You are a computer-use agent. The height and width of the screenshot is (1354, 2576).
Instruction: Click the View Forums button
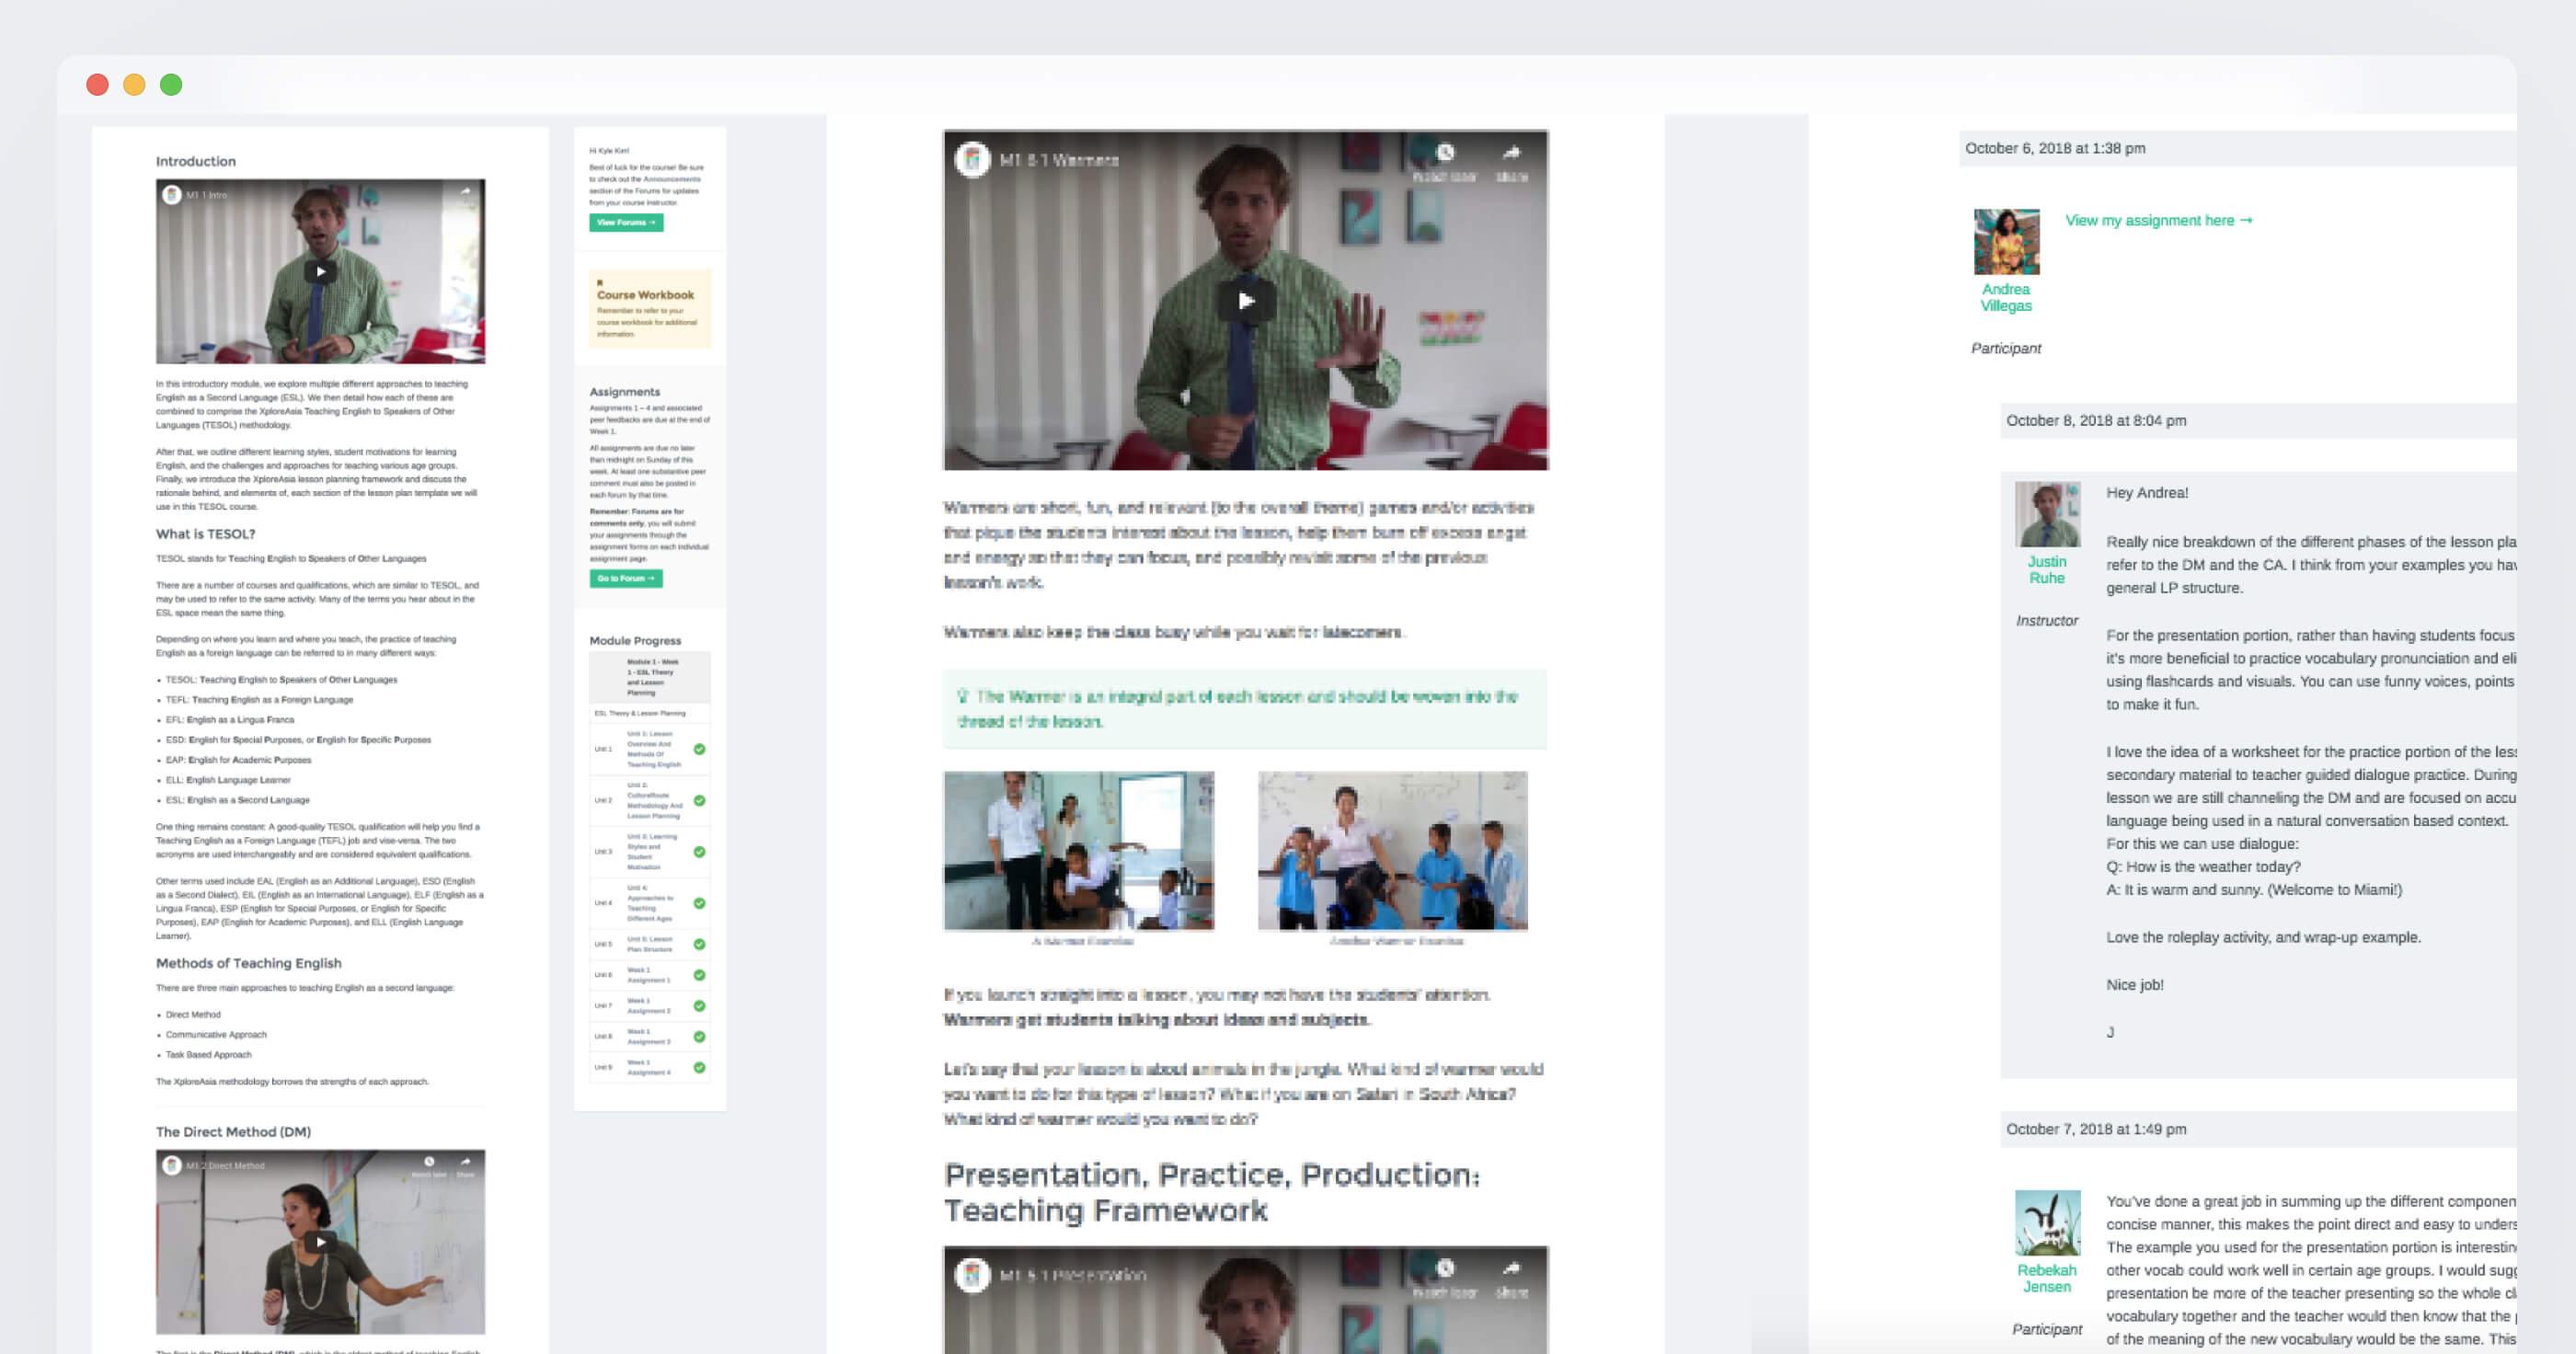[626, 222]
